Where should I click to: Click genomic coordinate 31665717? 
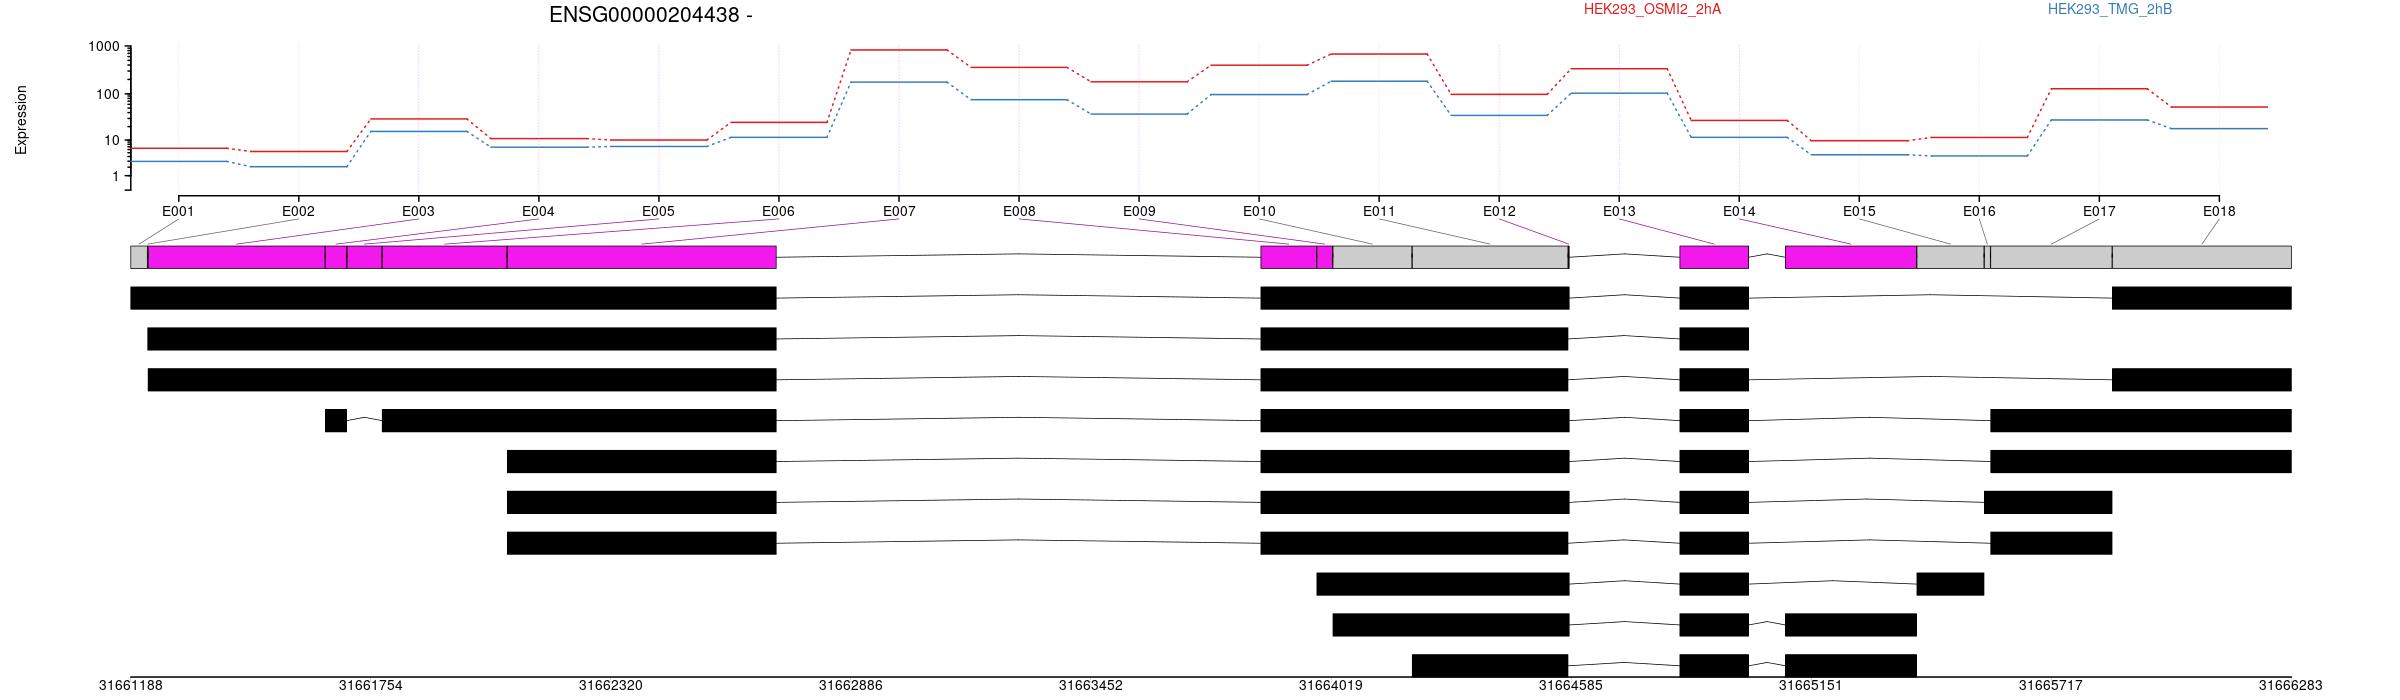pyautogui.click(x=2051, y=686)
